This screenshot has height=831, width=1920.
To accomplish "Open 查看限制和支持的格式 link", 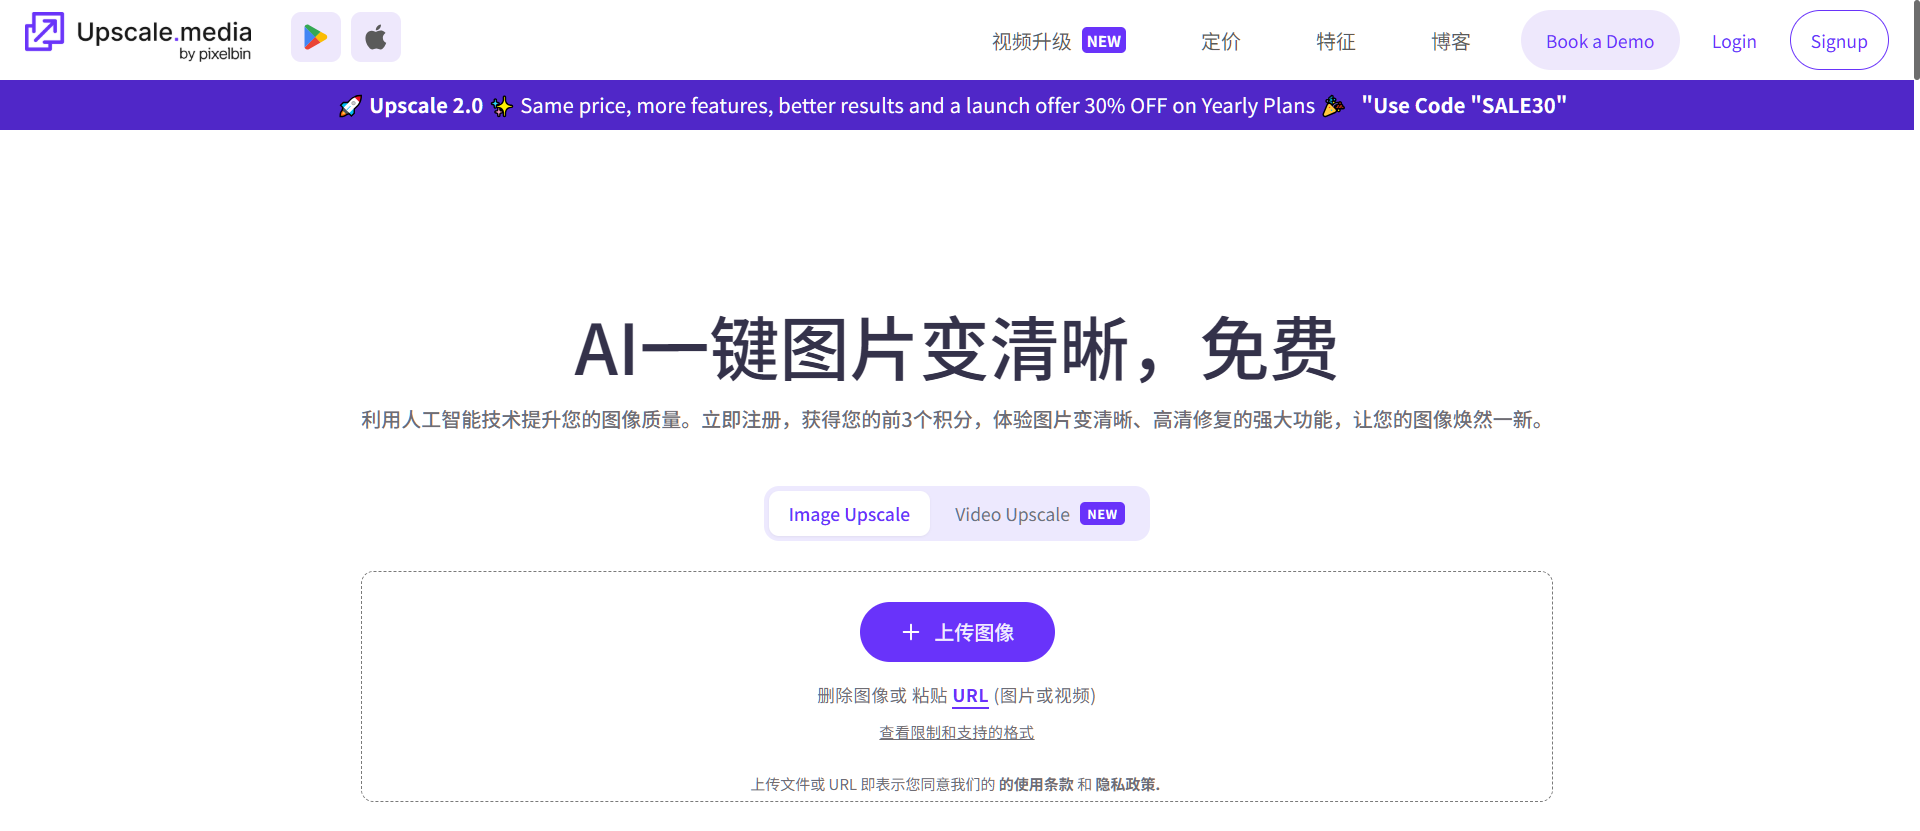I will point(957,732).
